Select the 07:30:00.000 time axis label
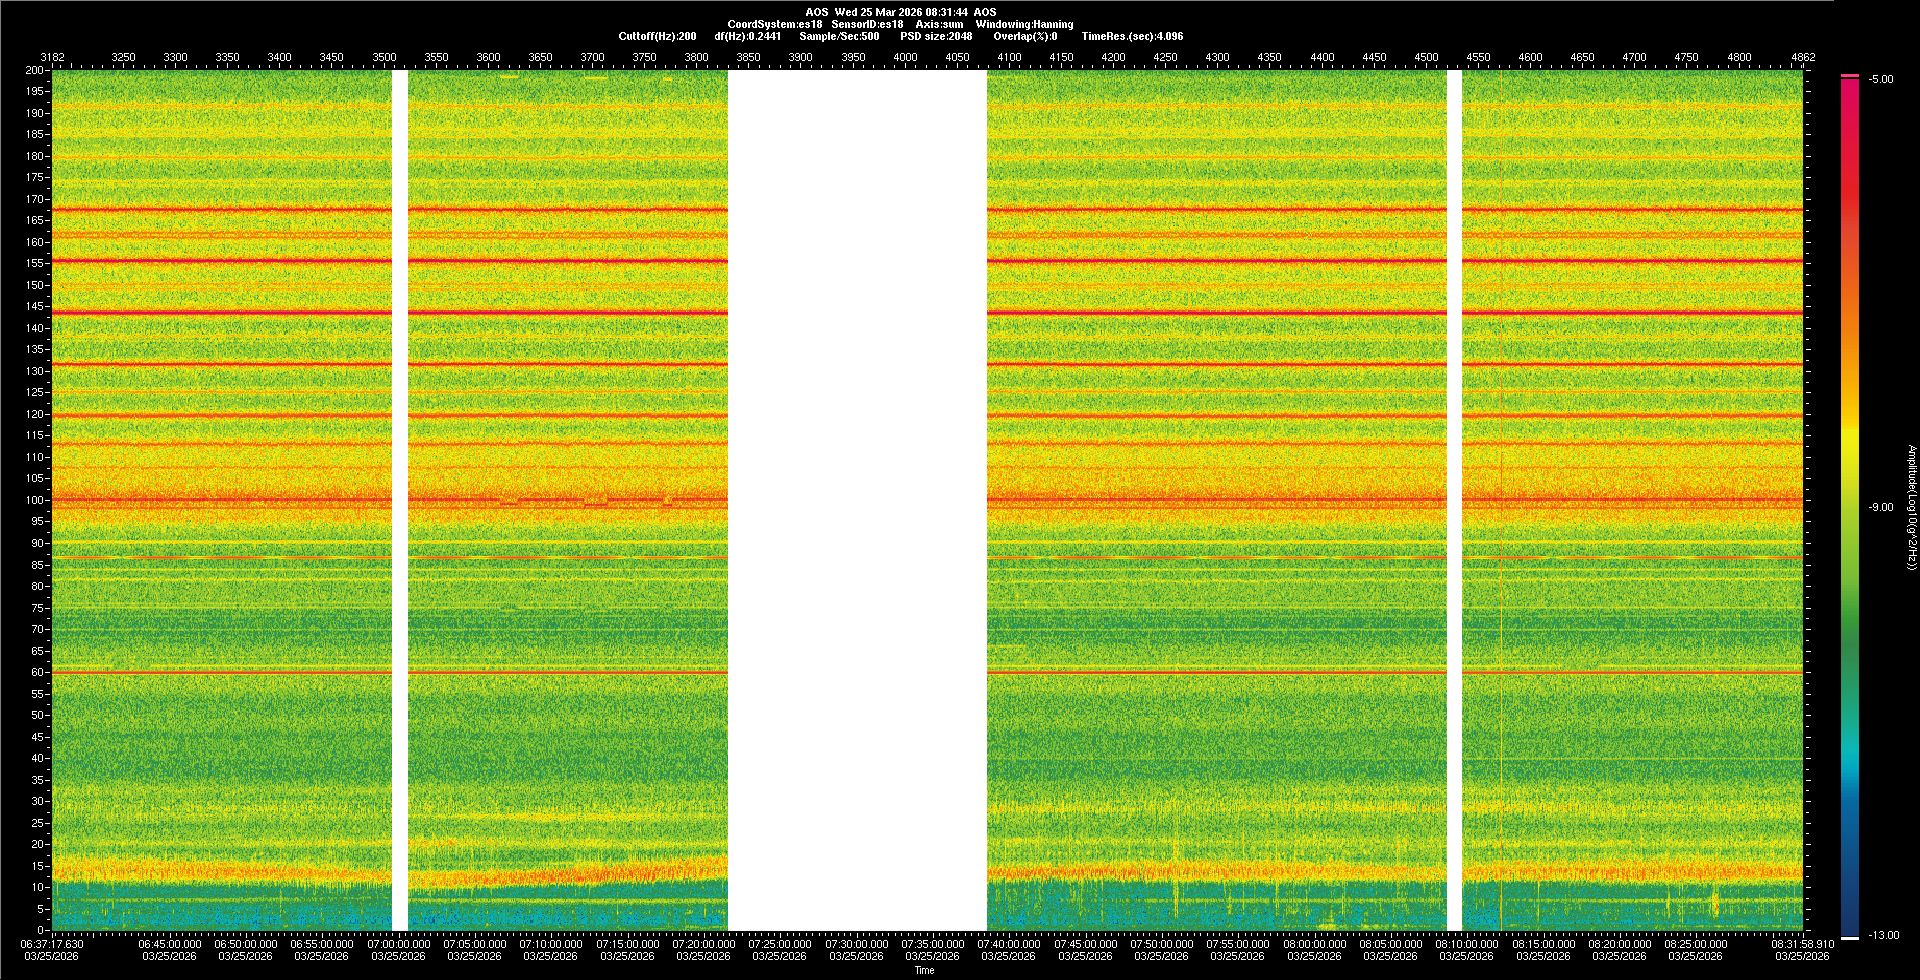 coord(856,944)
